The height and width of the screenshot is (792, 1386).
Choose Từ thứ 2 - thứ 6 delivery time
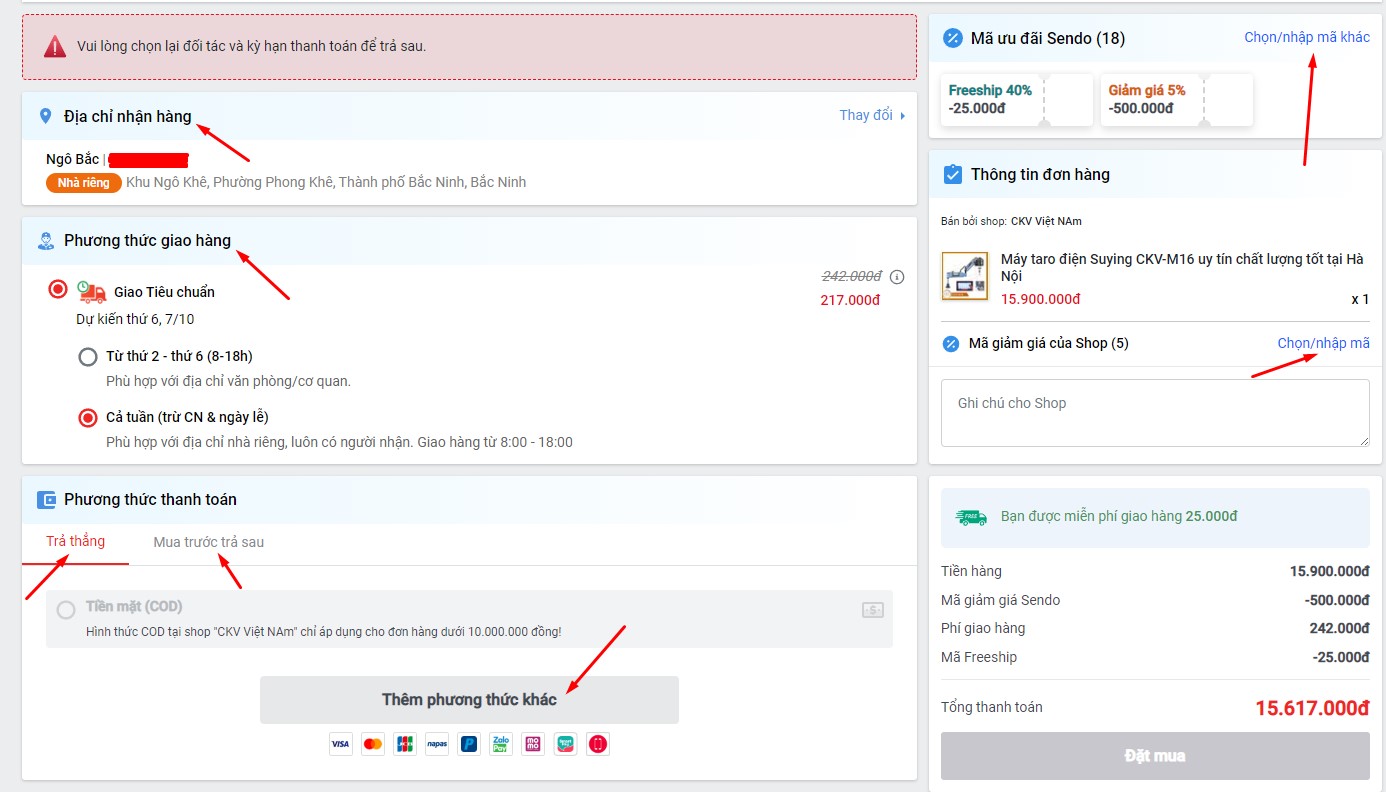[x=88, y=356]
